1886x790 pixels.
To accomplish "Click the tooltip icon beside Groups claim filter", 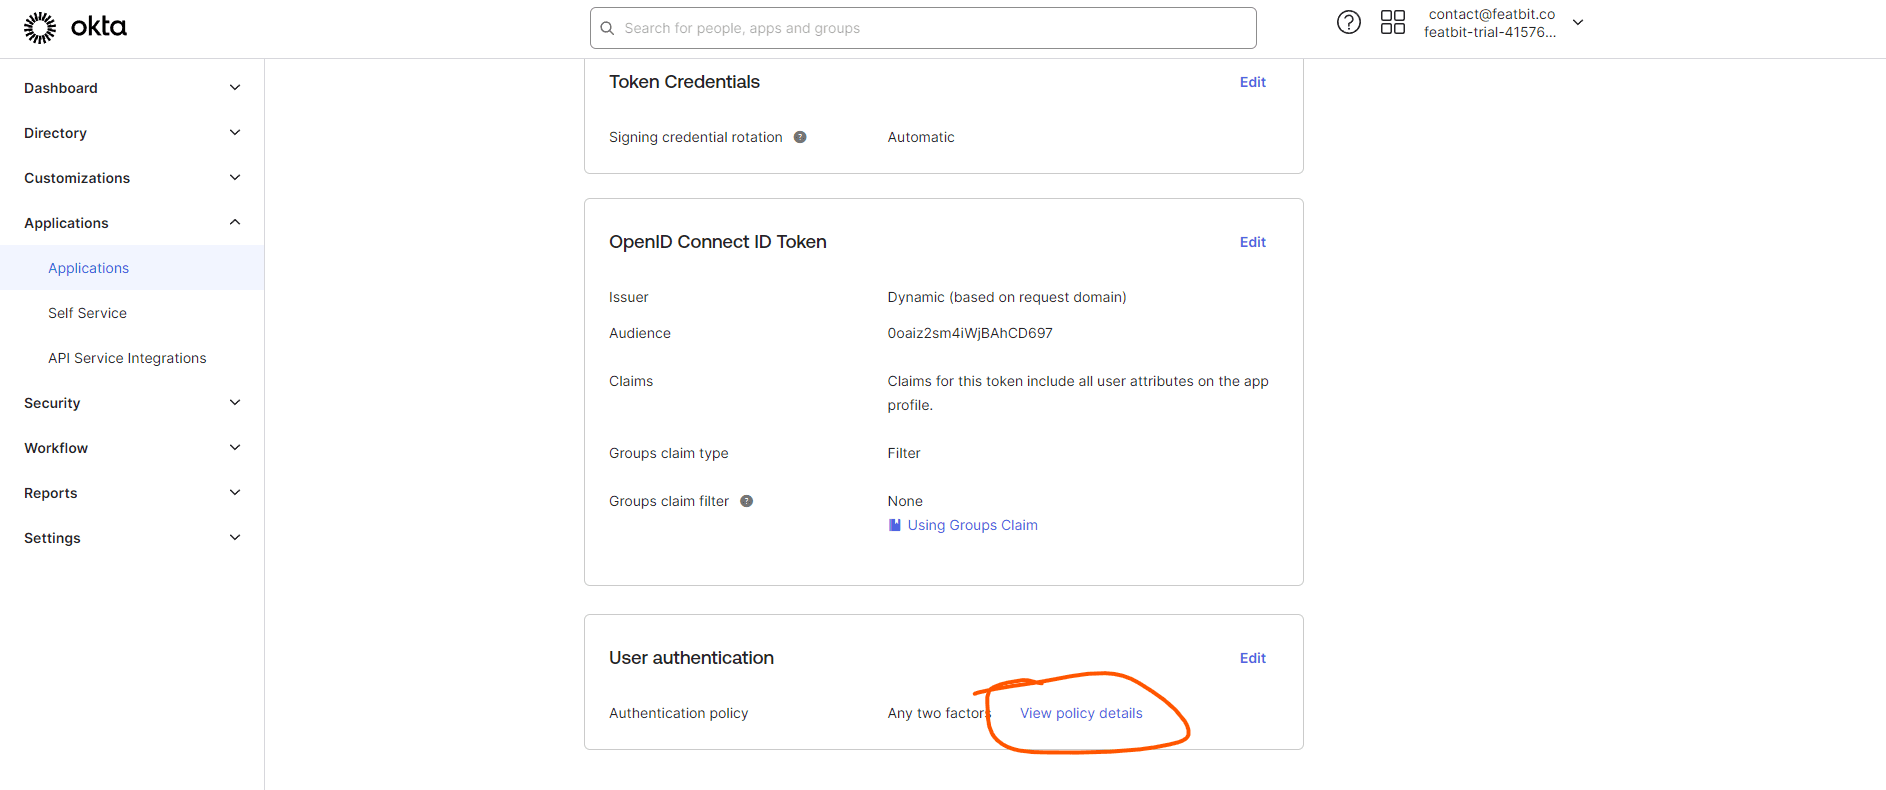I will [x=746, y=500].
